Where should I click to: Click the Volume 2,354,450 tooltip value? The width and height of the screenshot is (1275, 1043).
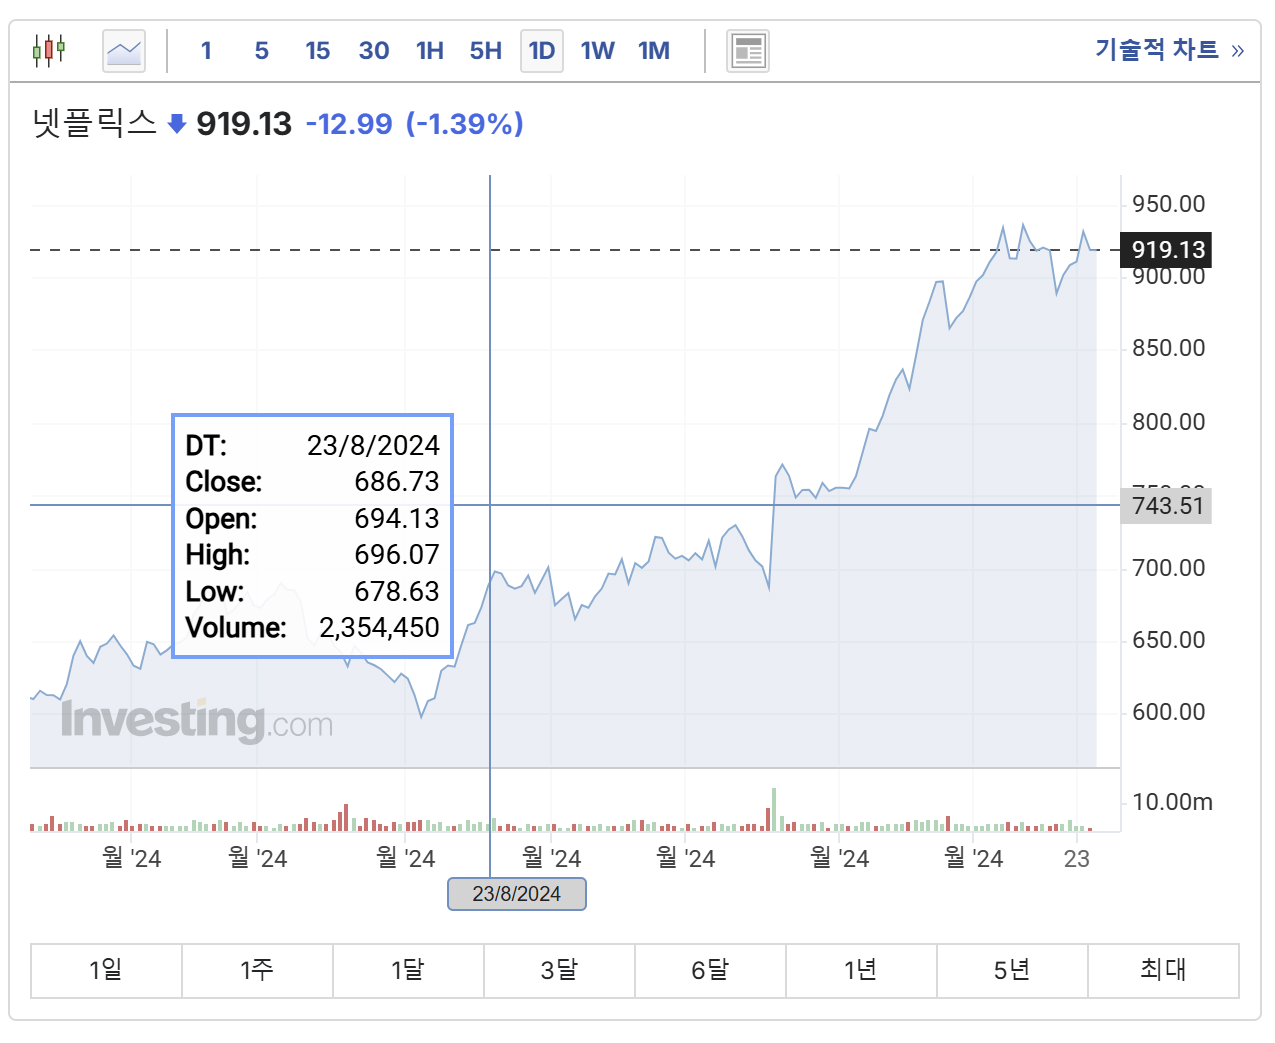click(x=379, y=628)
